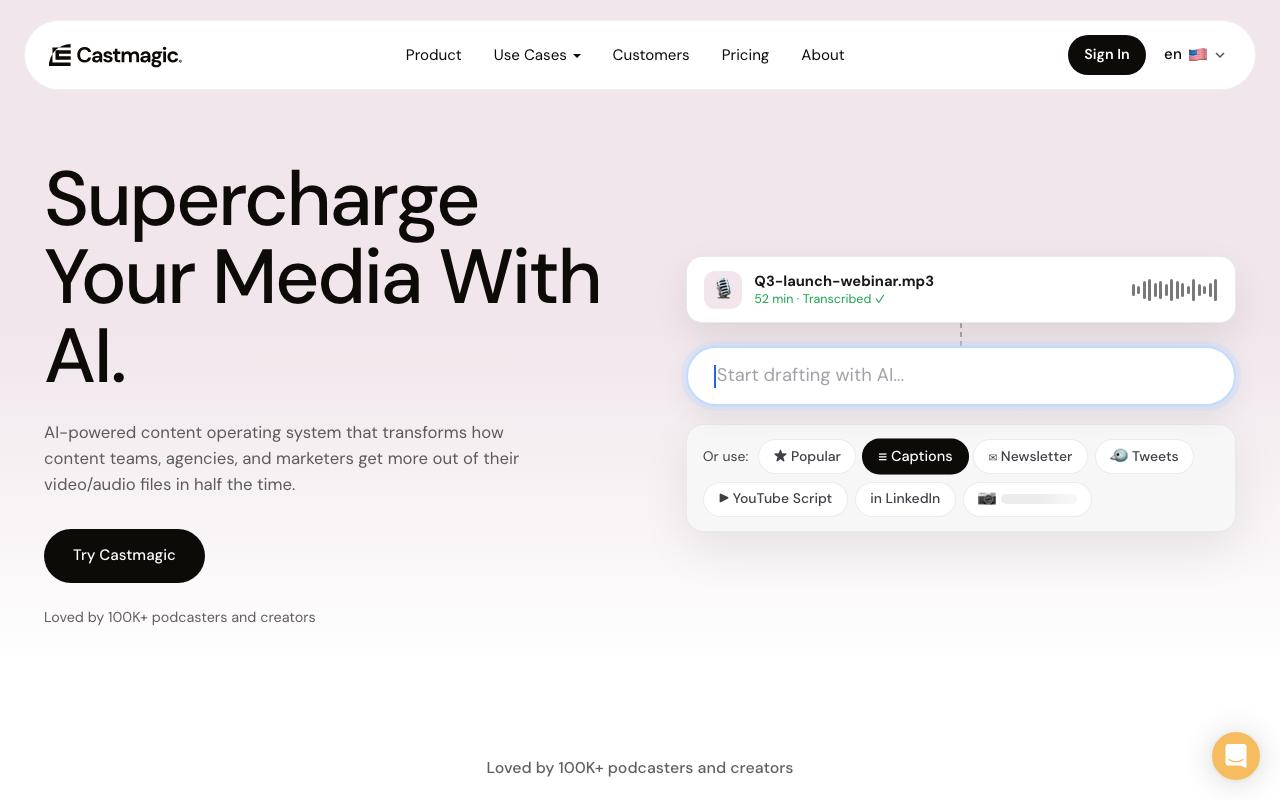The image size is (1280, 800).
Task: Click the 52 min Transcribed status
Action: 819,299
